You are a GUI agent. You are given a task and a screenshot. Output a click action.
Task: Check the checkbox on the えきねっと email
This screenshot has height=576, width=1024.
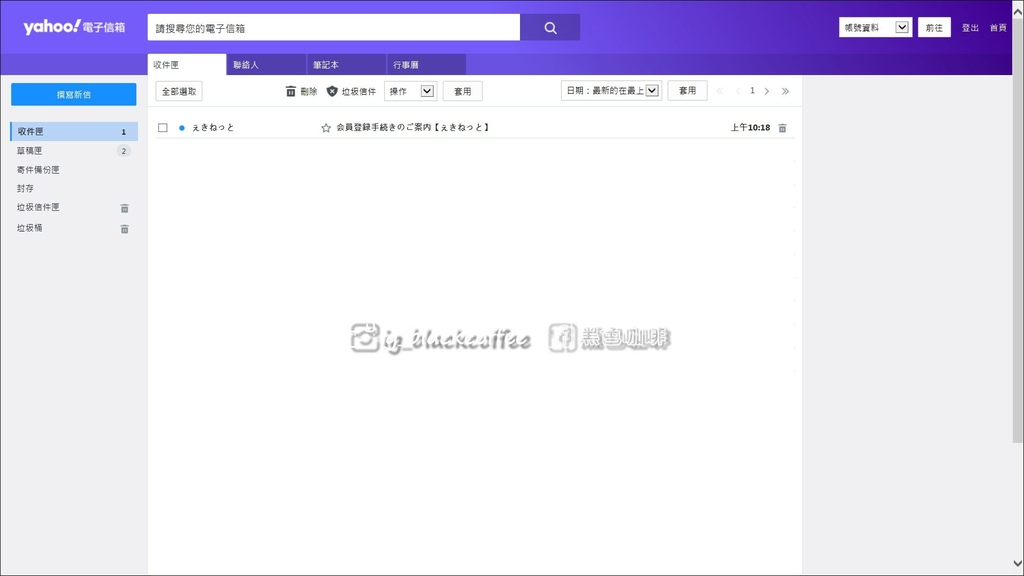(163, 128)
